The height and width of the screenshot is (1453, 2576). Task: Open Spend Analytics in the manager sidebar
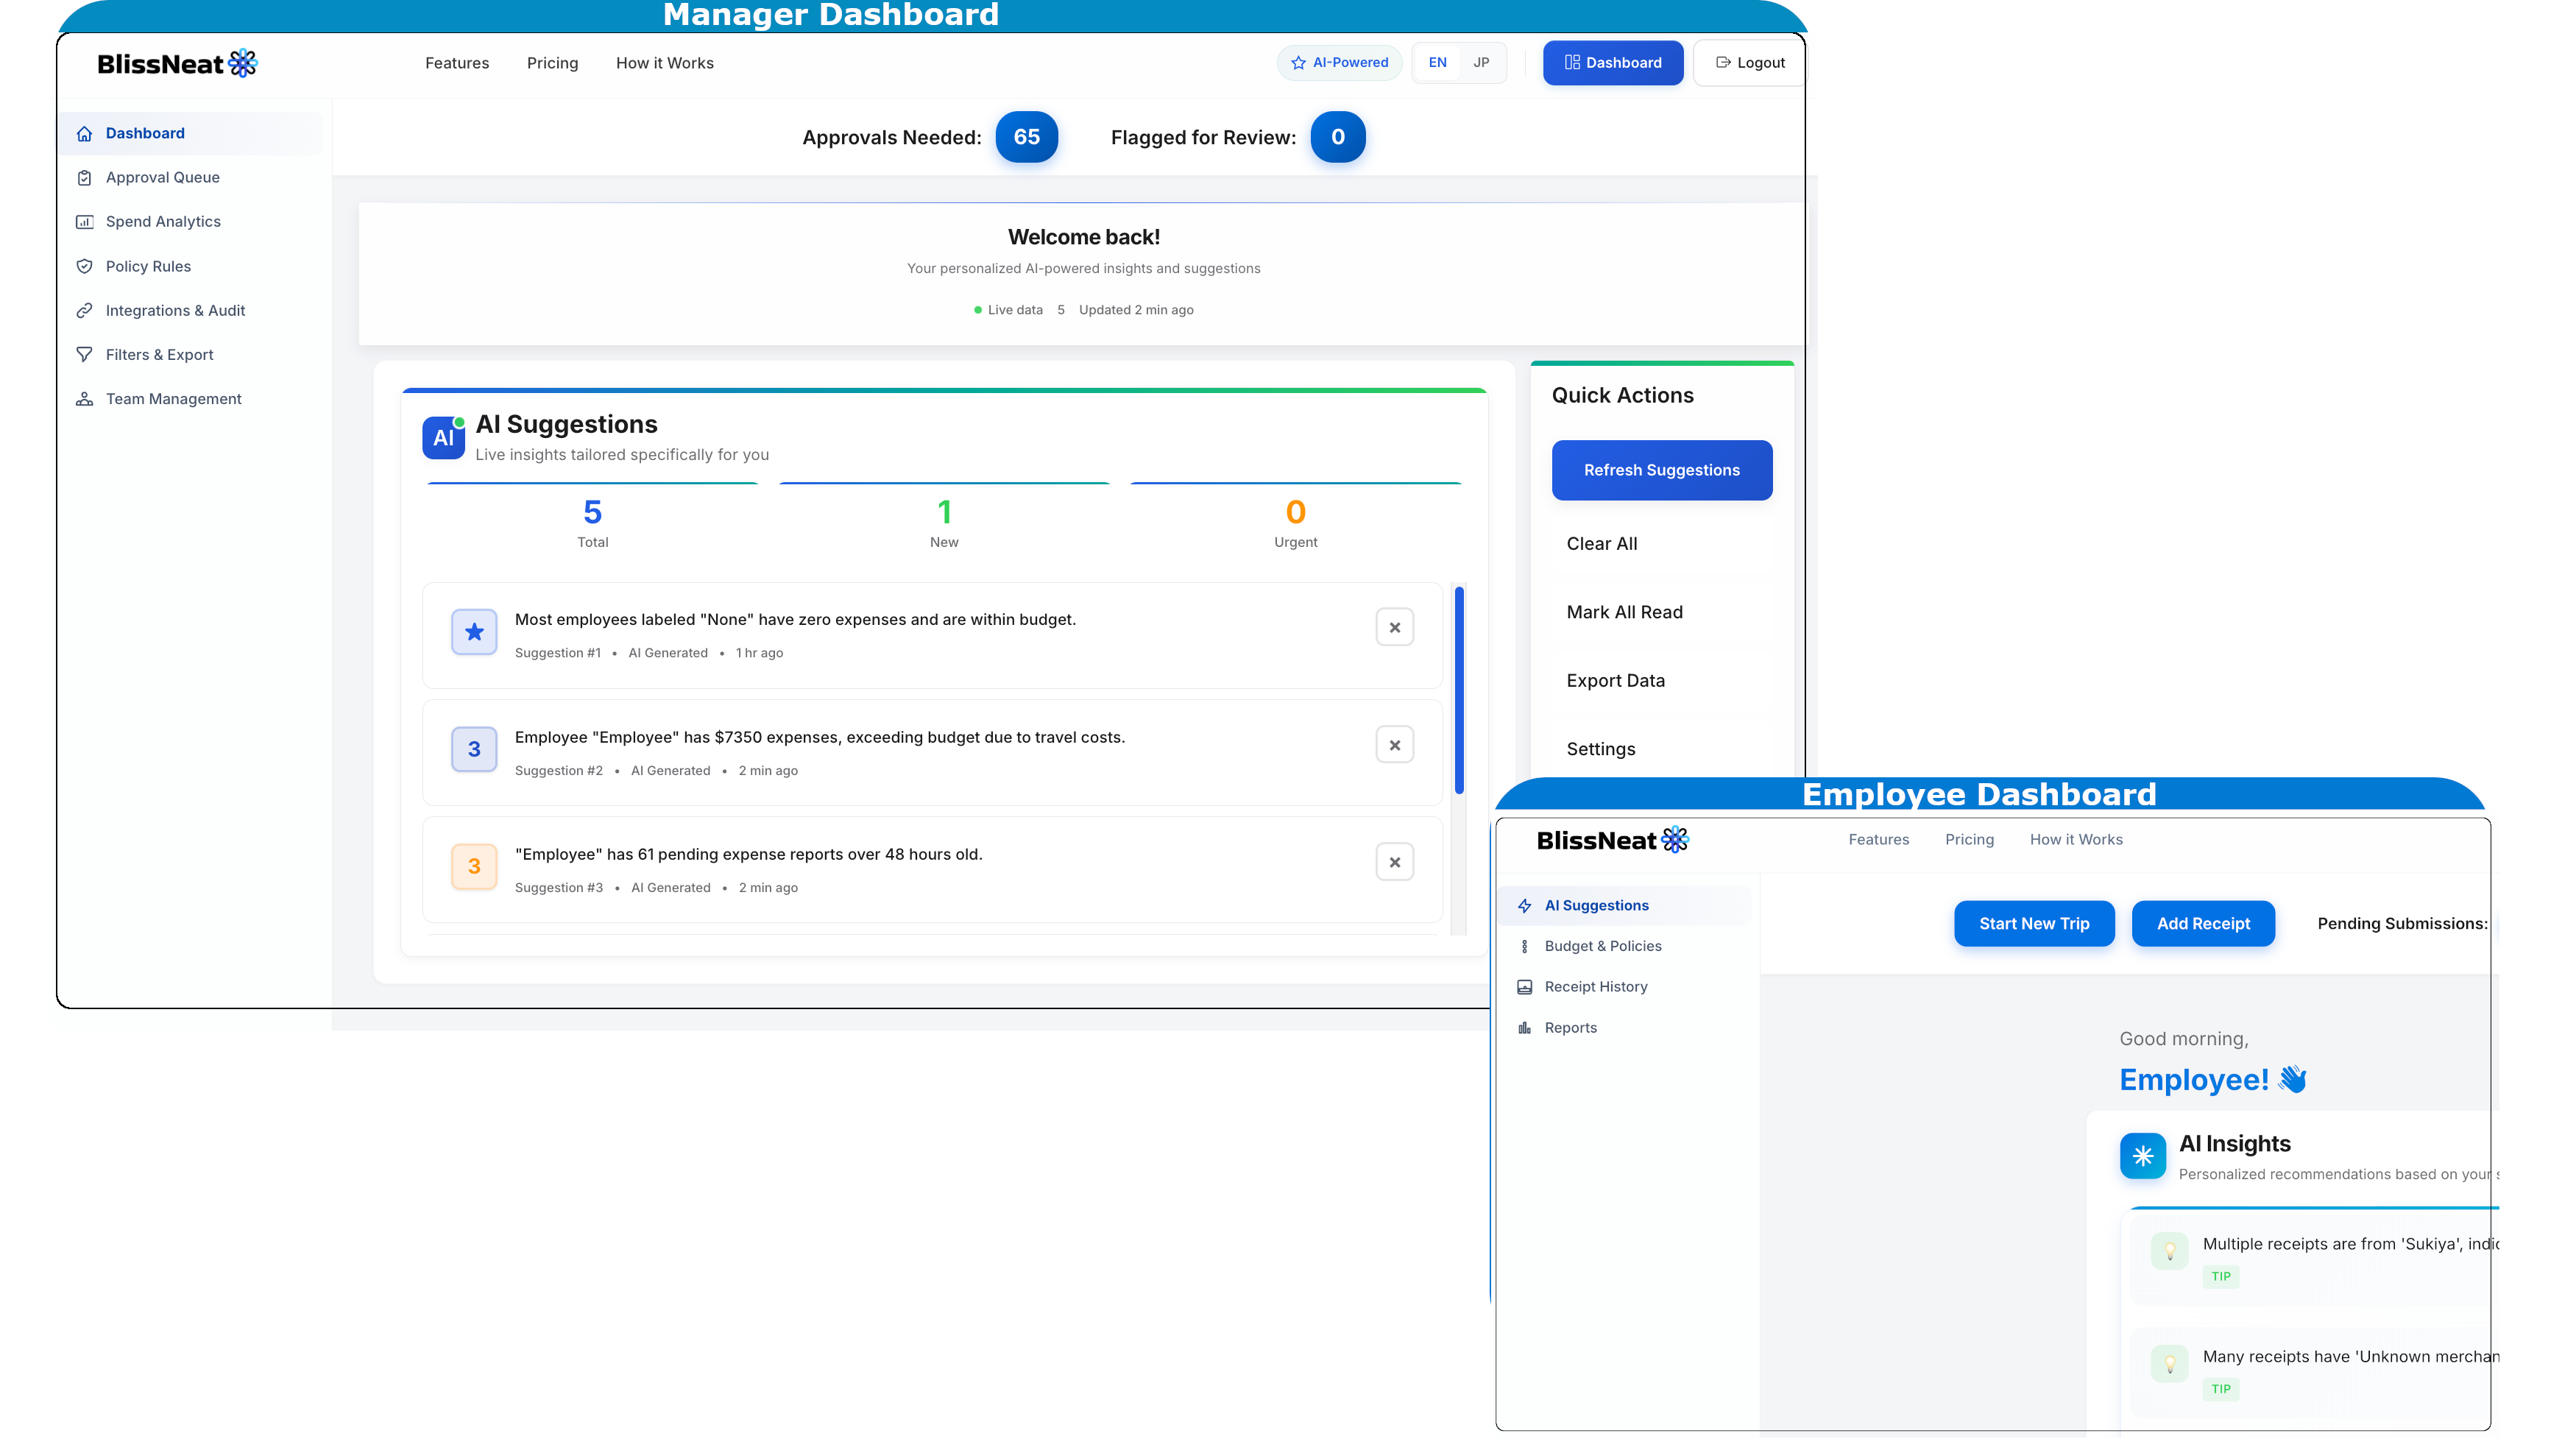pyautogui.click(x=163, y=221)
